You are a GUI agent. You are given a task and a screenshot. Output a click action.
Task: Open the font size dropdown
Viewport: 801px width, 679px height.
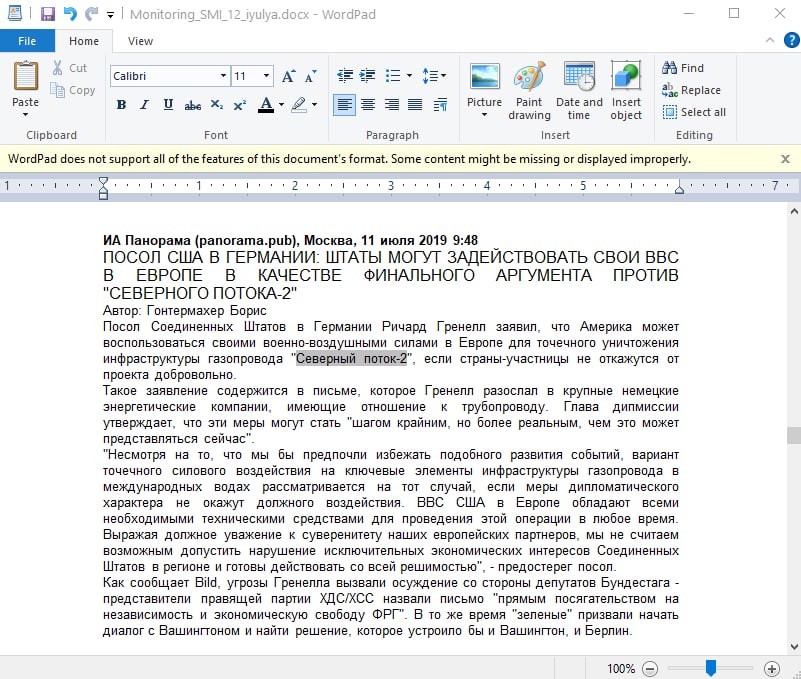(266, 76)
